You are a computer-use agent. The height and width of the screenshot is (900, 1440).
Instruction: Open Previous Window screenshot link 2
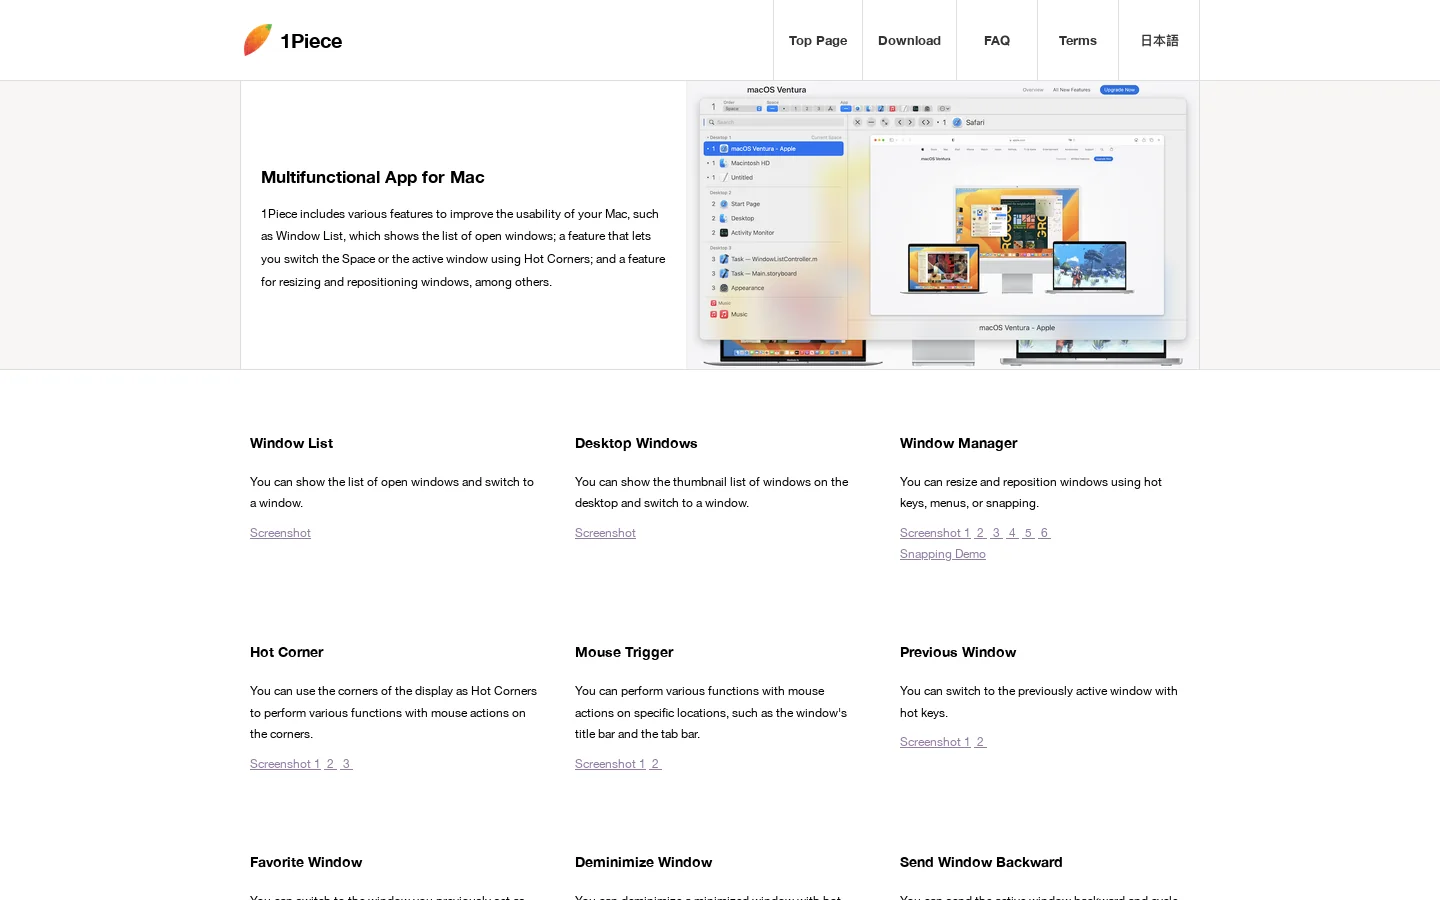(x=981, y=742)
